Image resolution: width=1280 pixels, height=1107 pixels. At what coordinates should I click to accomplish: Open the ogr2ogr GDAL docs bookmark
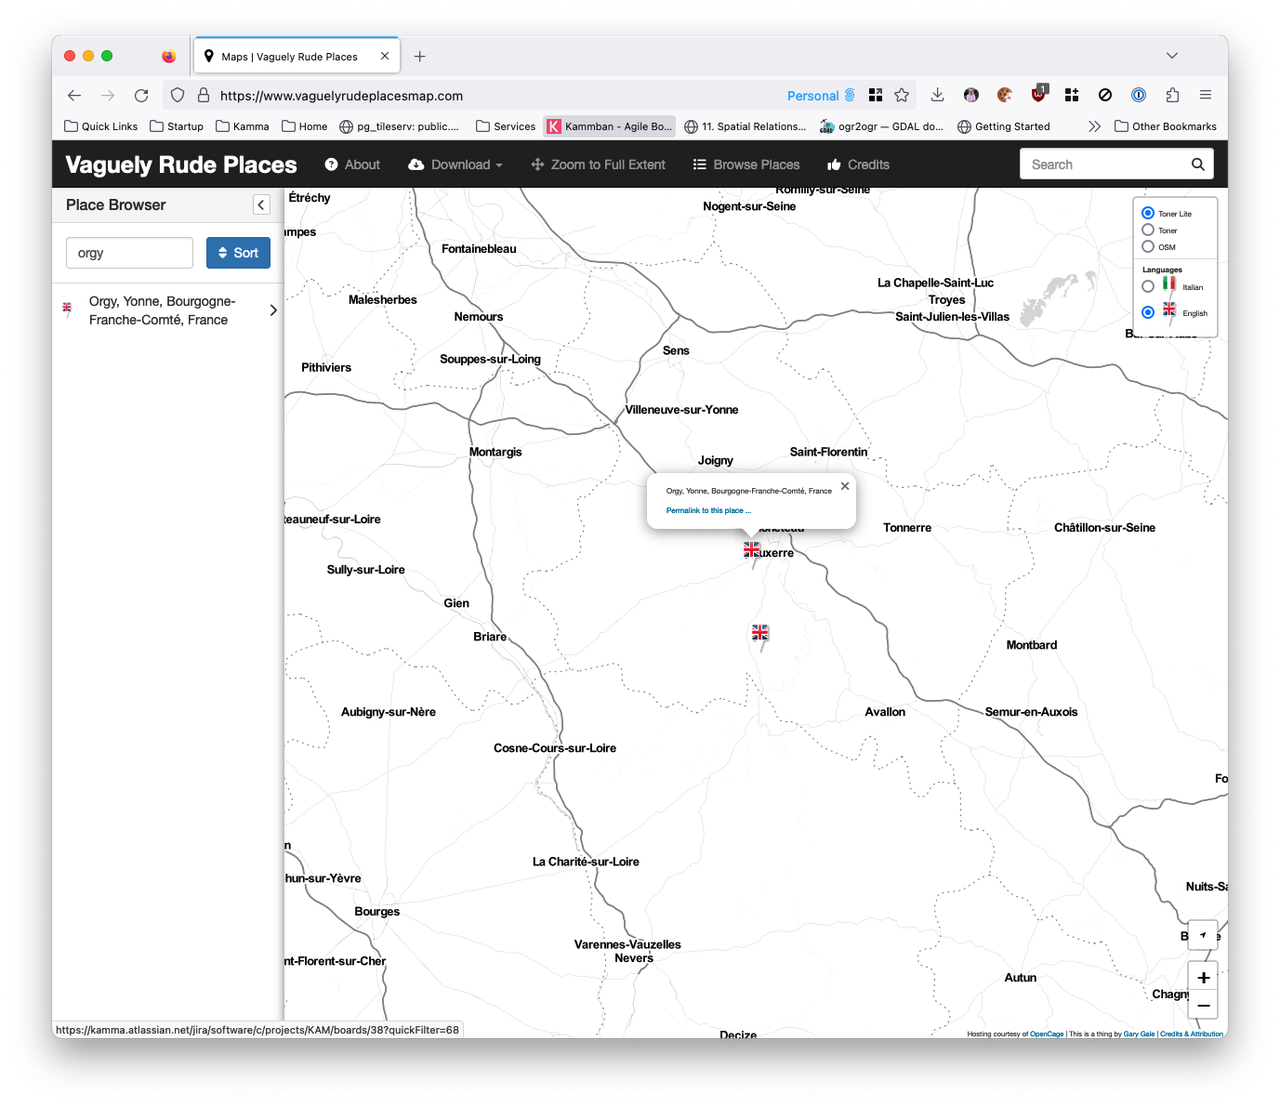(x=881, y=126)
